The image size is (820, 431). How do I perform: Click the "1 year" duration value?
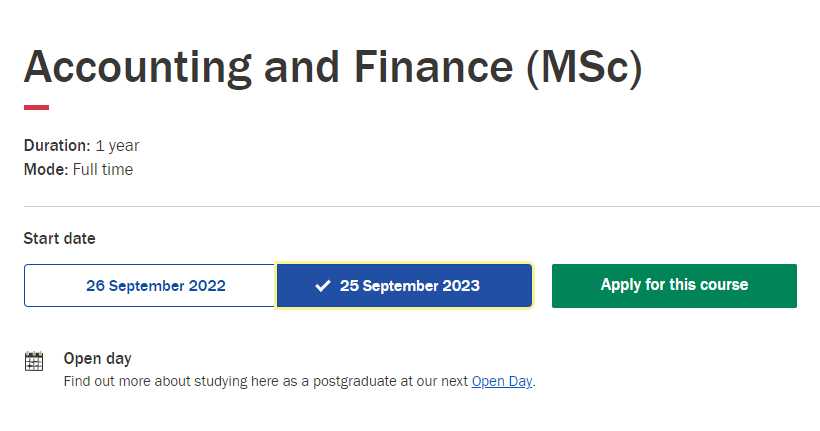point(117,146)
